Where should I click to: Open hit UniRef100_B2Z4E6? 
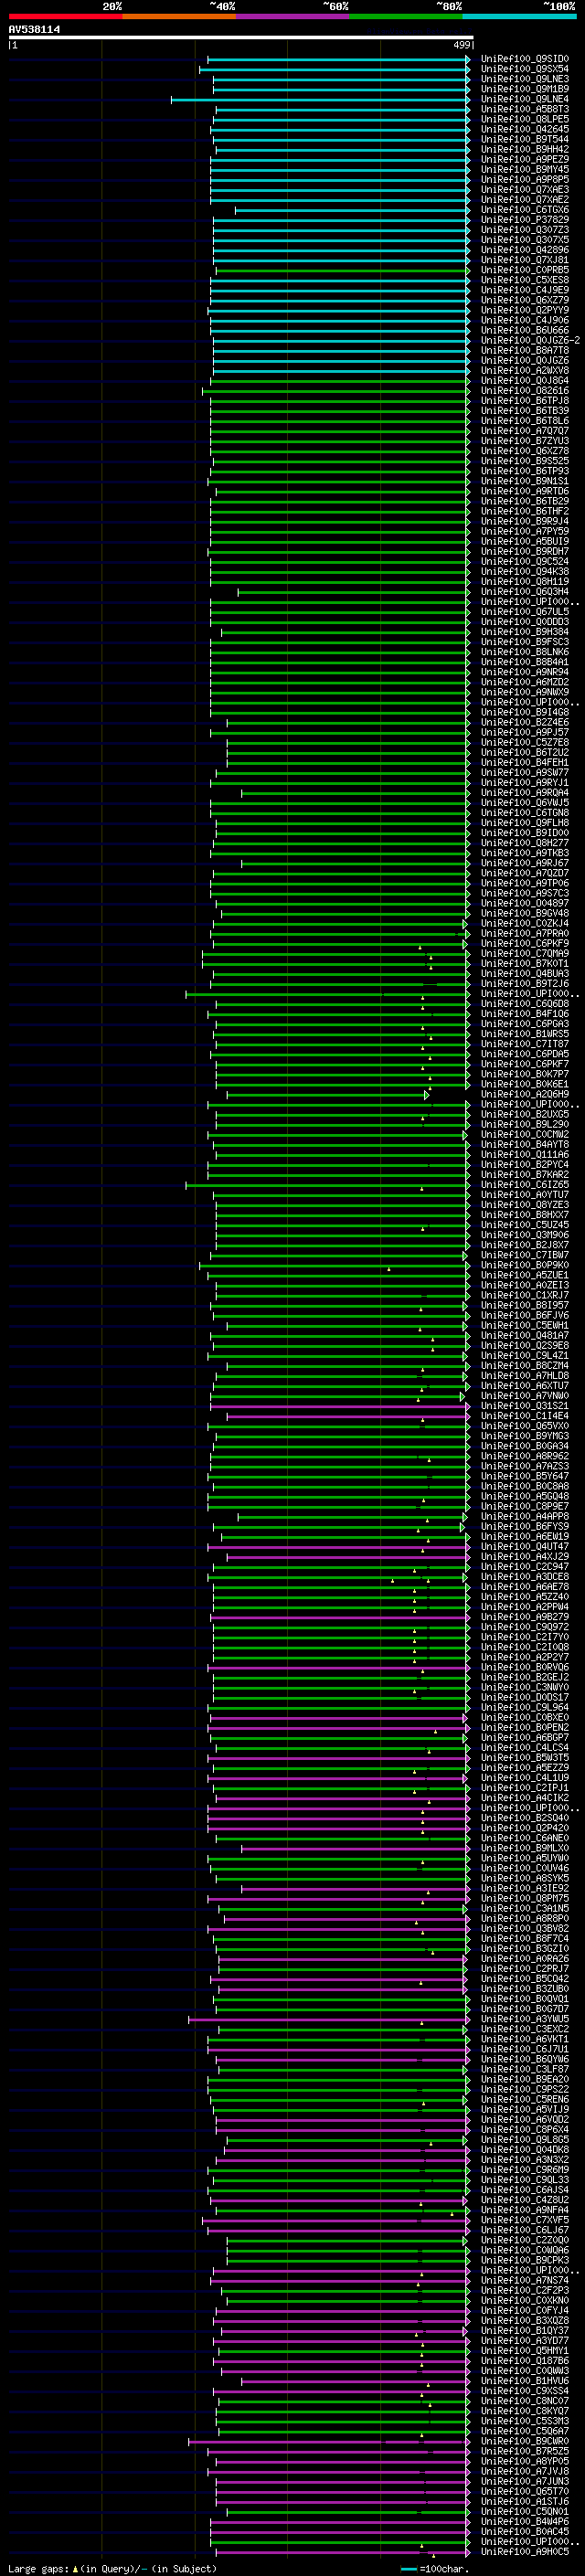click(x=525, y=722)
